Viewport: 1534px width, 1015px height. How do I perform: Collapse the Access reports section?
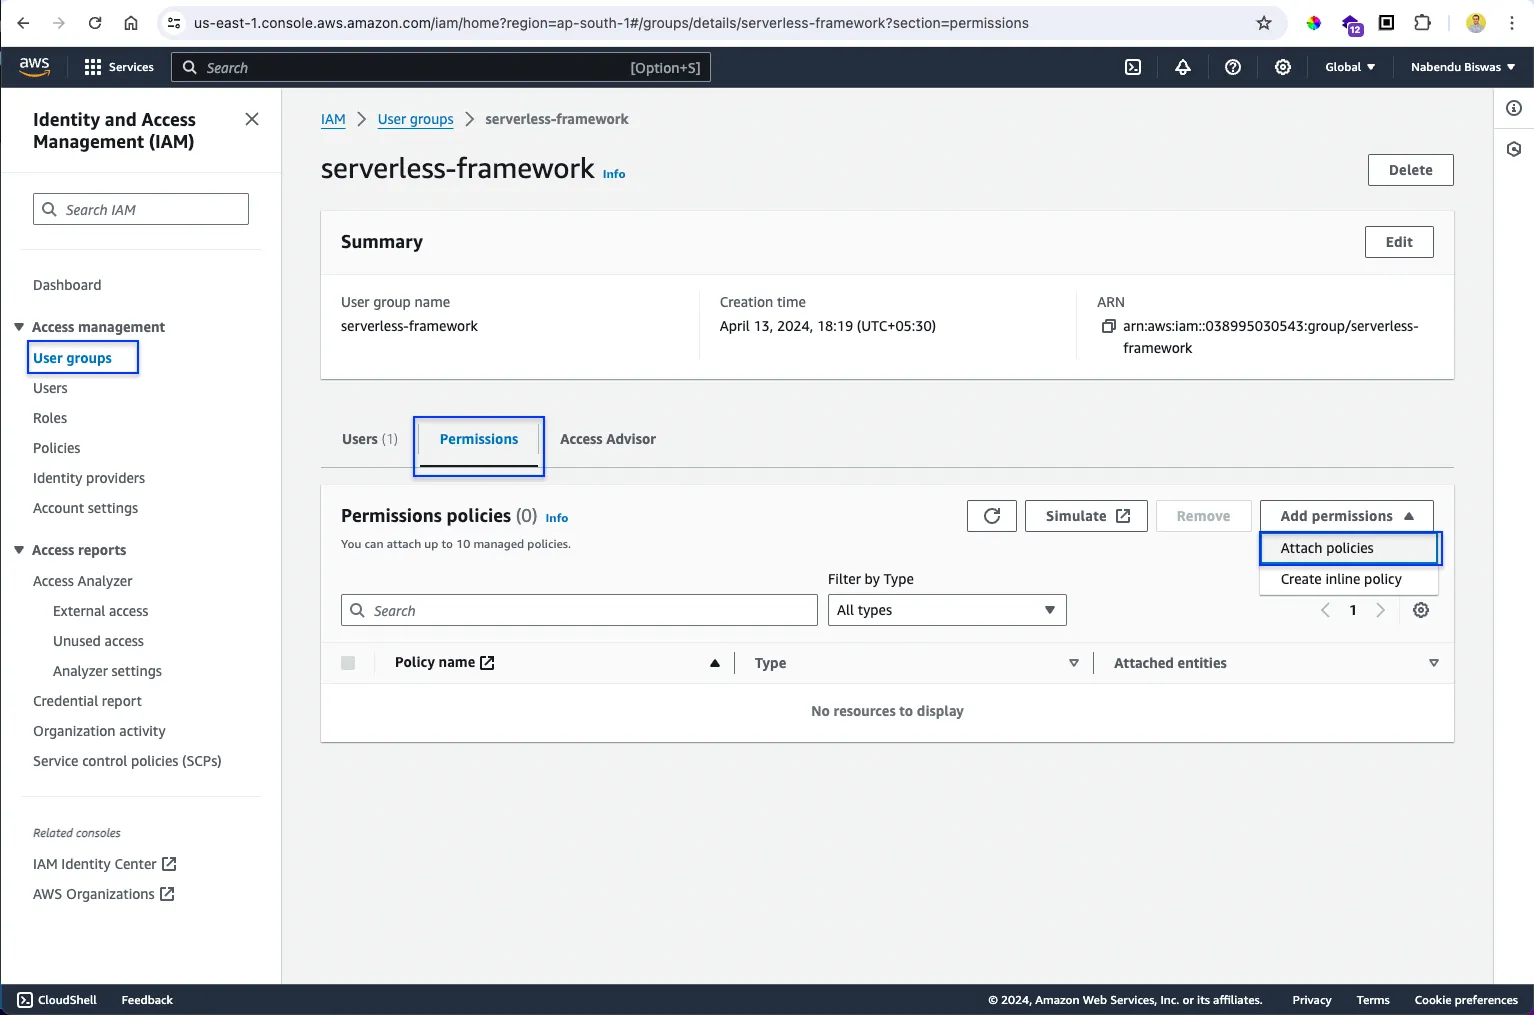click(x=19, y=550)
